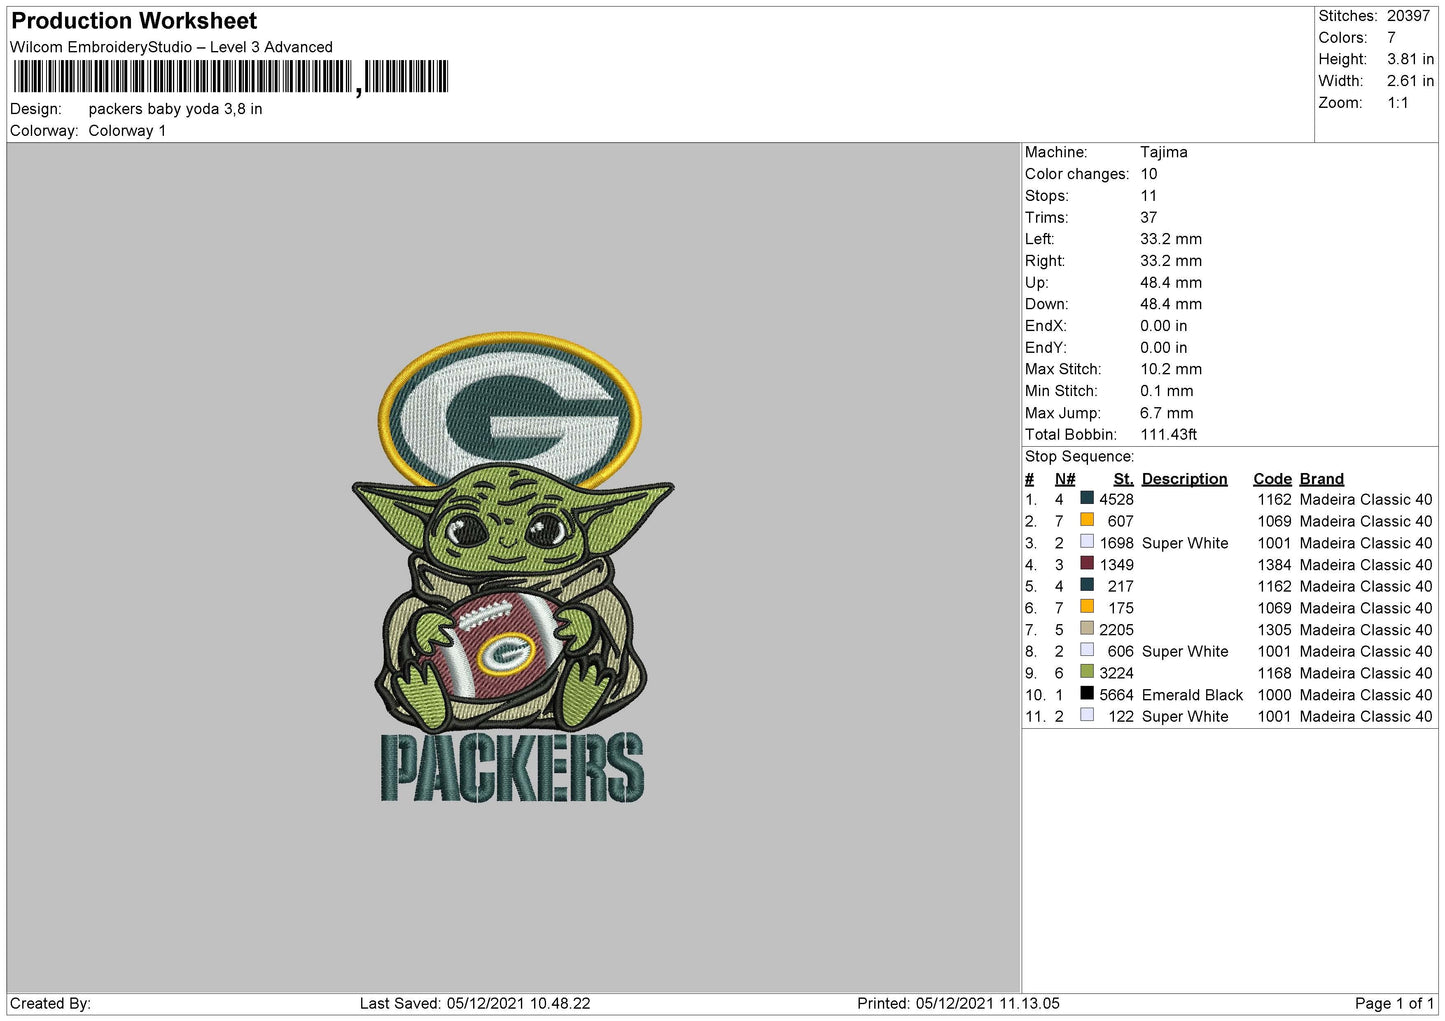Click the Max Stitch value 10.2 mm
Image resolution: width=1445 pixels, height=1021 pixels.
pyautogui.click(x=1171, y=370)
